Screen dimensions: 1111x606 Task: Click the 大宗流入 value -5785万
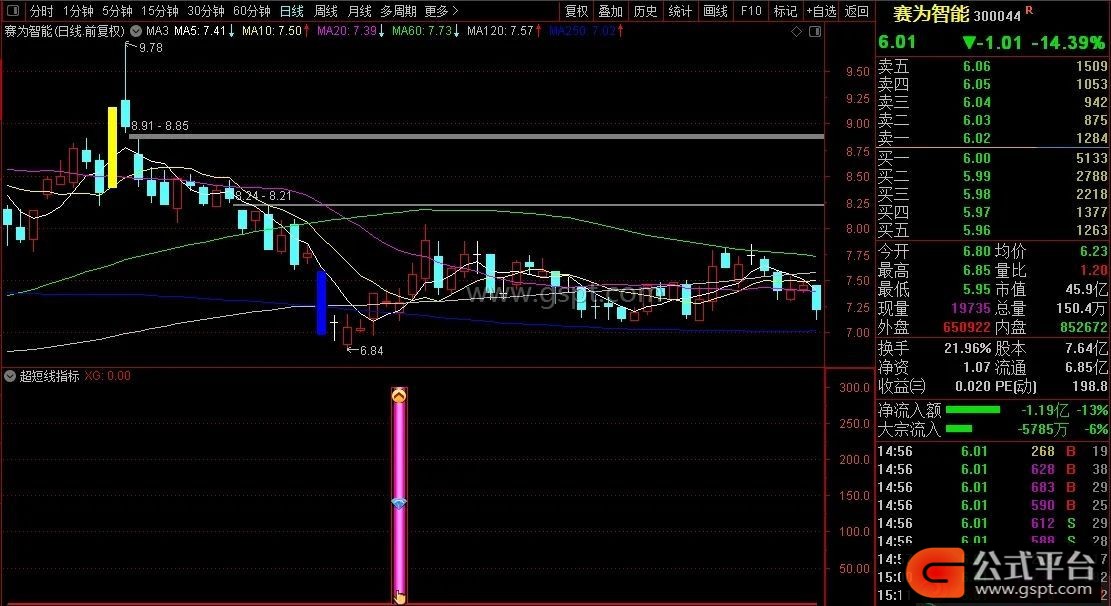pyautogui.click(x=1042, y=430)
